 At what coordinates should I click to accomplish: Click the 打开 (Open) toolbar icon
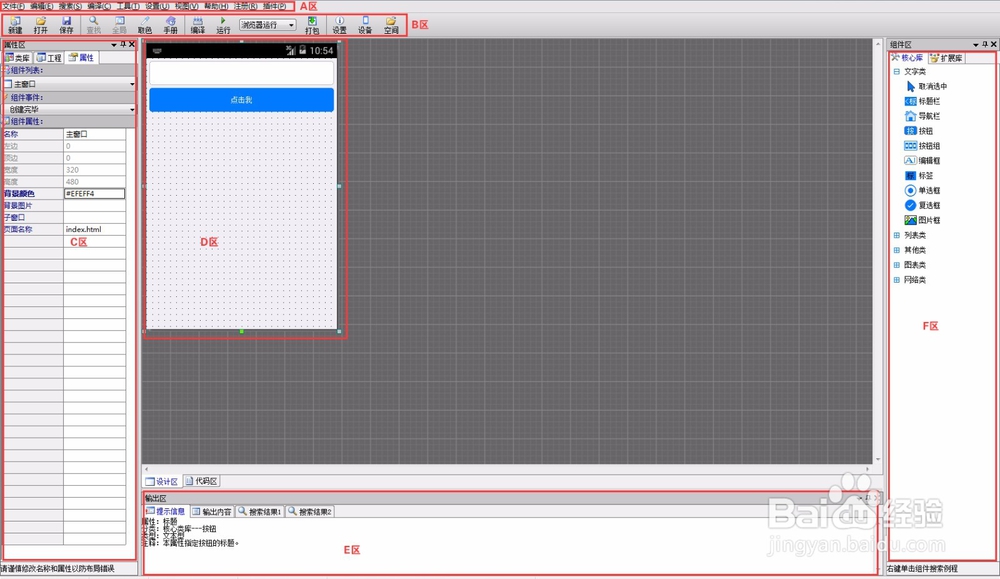tap(41, 26)
